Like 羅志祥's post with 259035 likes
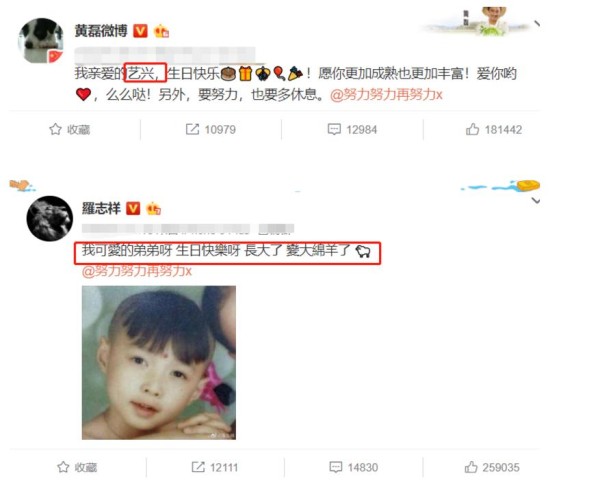Image resolution: width=600 pixels, height=485 pixels. click(492, 467)
